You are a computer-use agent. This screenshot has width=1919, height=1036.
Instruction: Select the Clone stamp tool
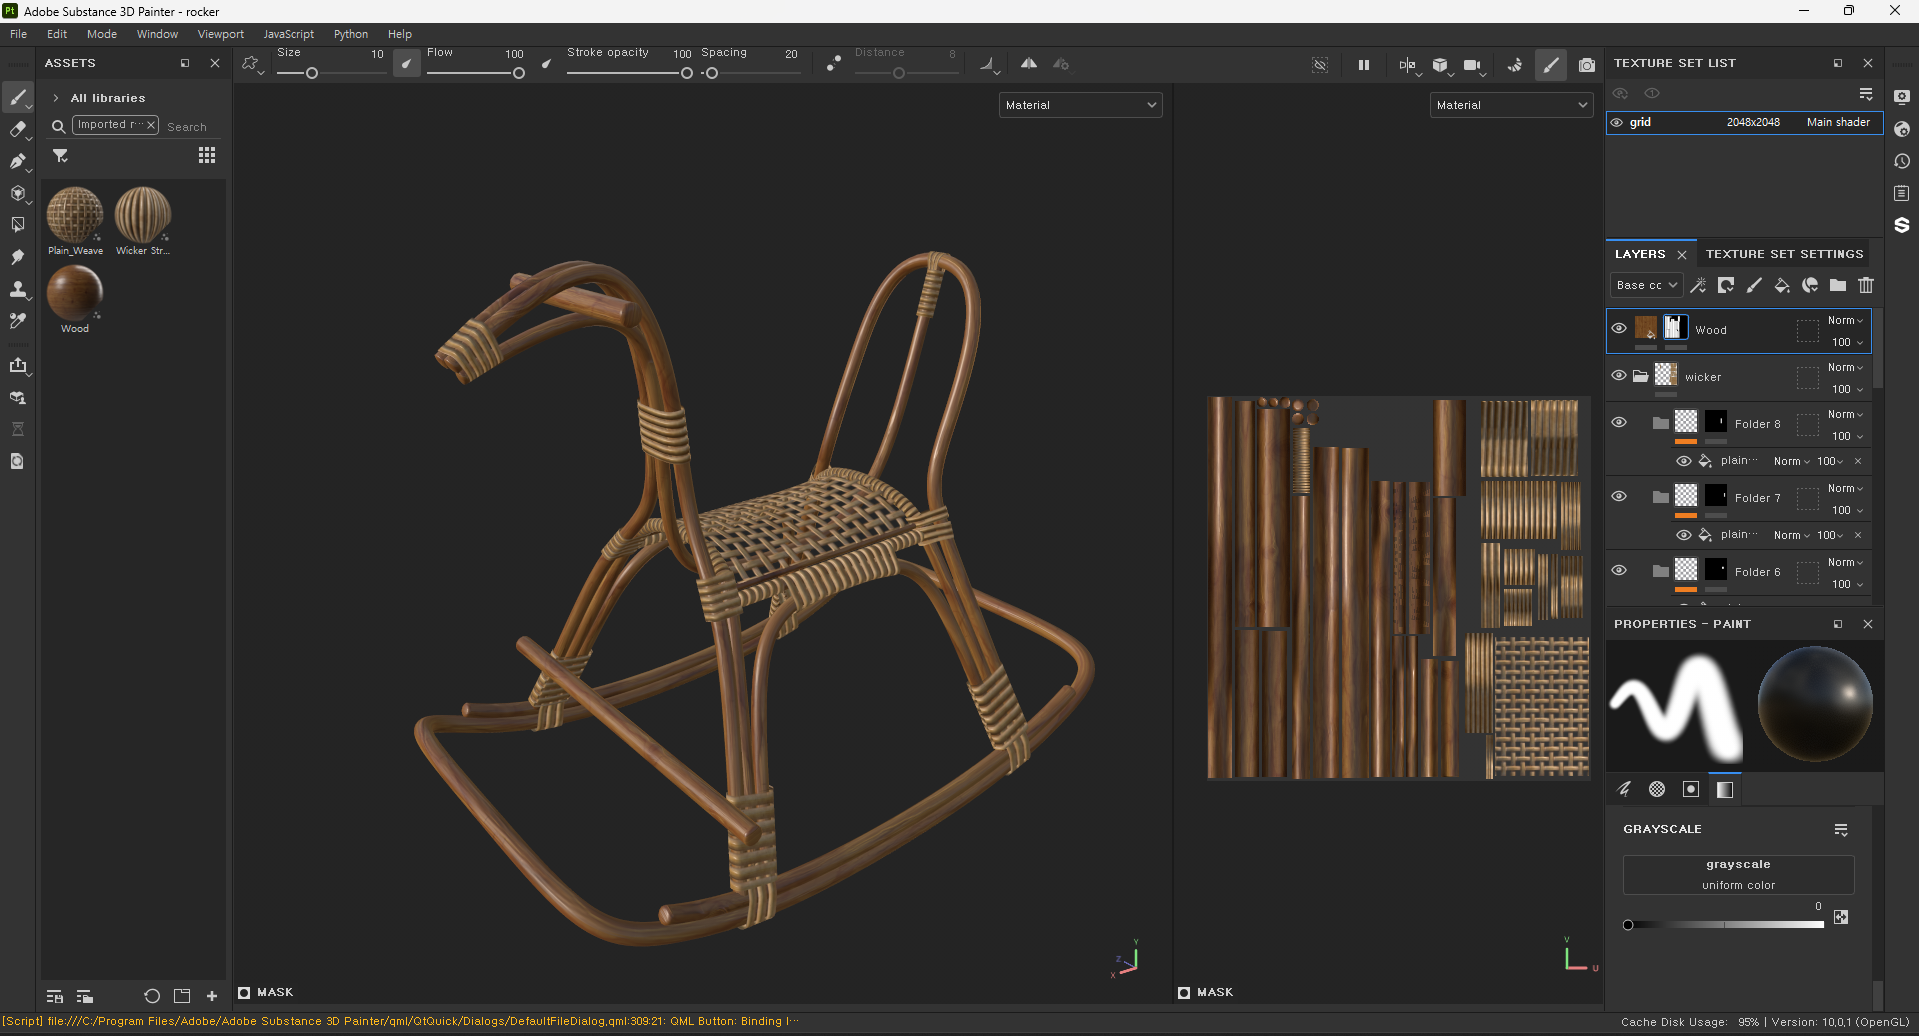tap(18, 289)
